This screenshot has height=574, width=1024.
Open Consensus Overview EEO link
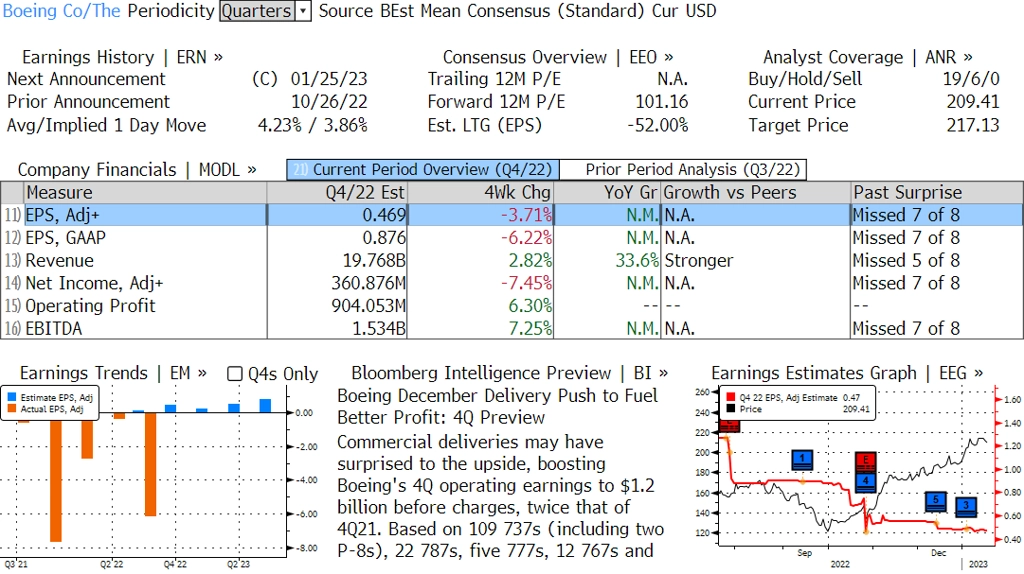[x=558, y=57]
